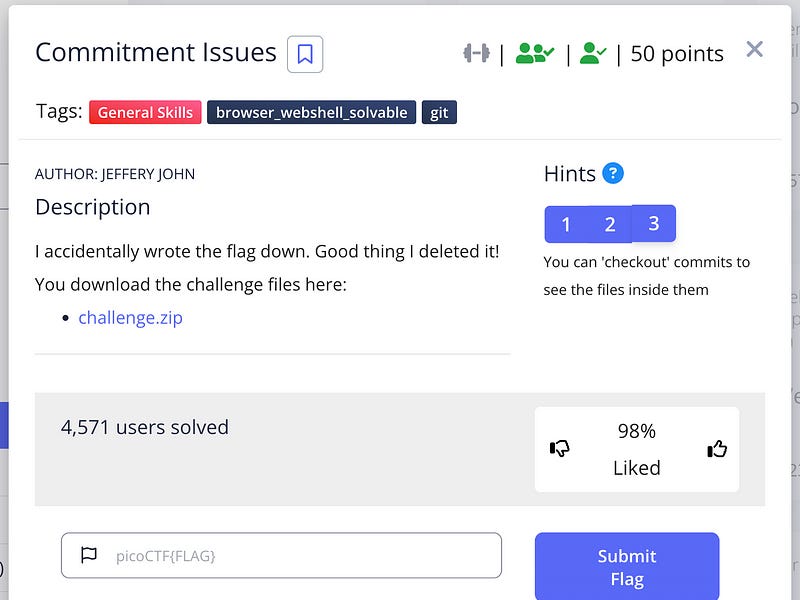Click the 98% Liked rating display
800x600 pixels.
(x=637, y=448)
